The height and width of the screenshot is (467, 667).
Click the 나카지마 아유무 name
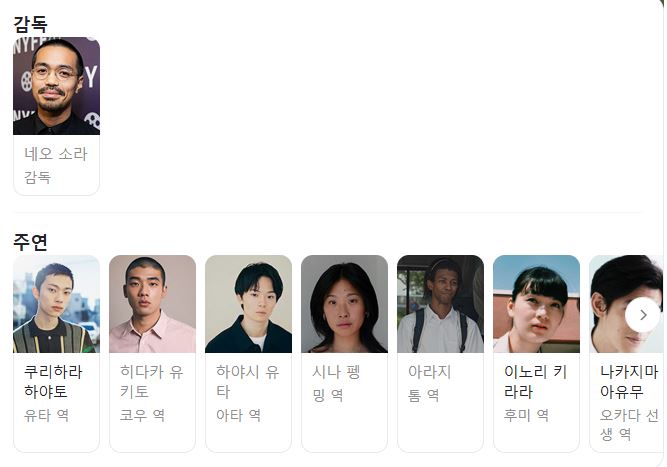(x=629, y=382)
